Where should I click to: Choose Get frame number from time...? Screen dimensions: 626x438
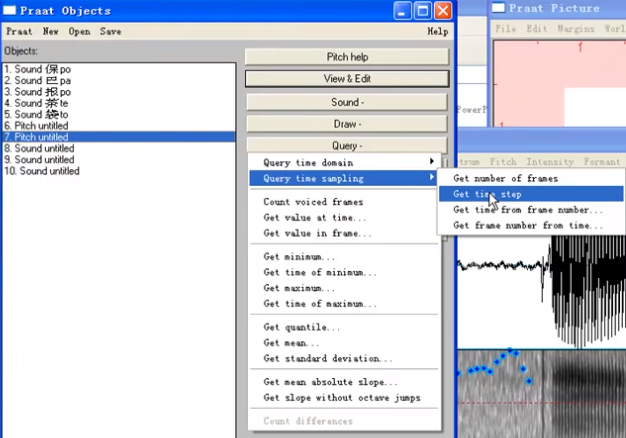pyautogui.click(x=531, y=225)
